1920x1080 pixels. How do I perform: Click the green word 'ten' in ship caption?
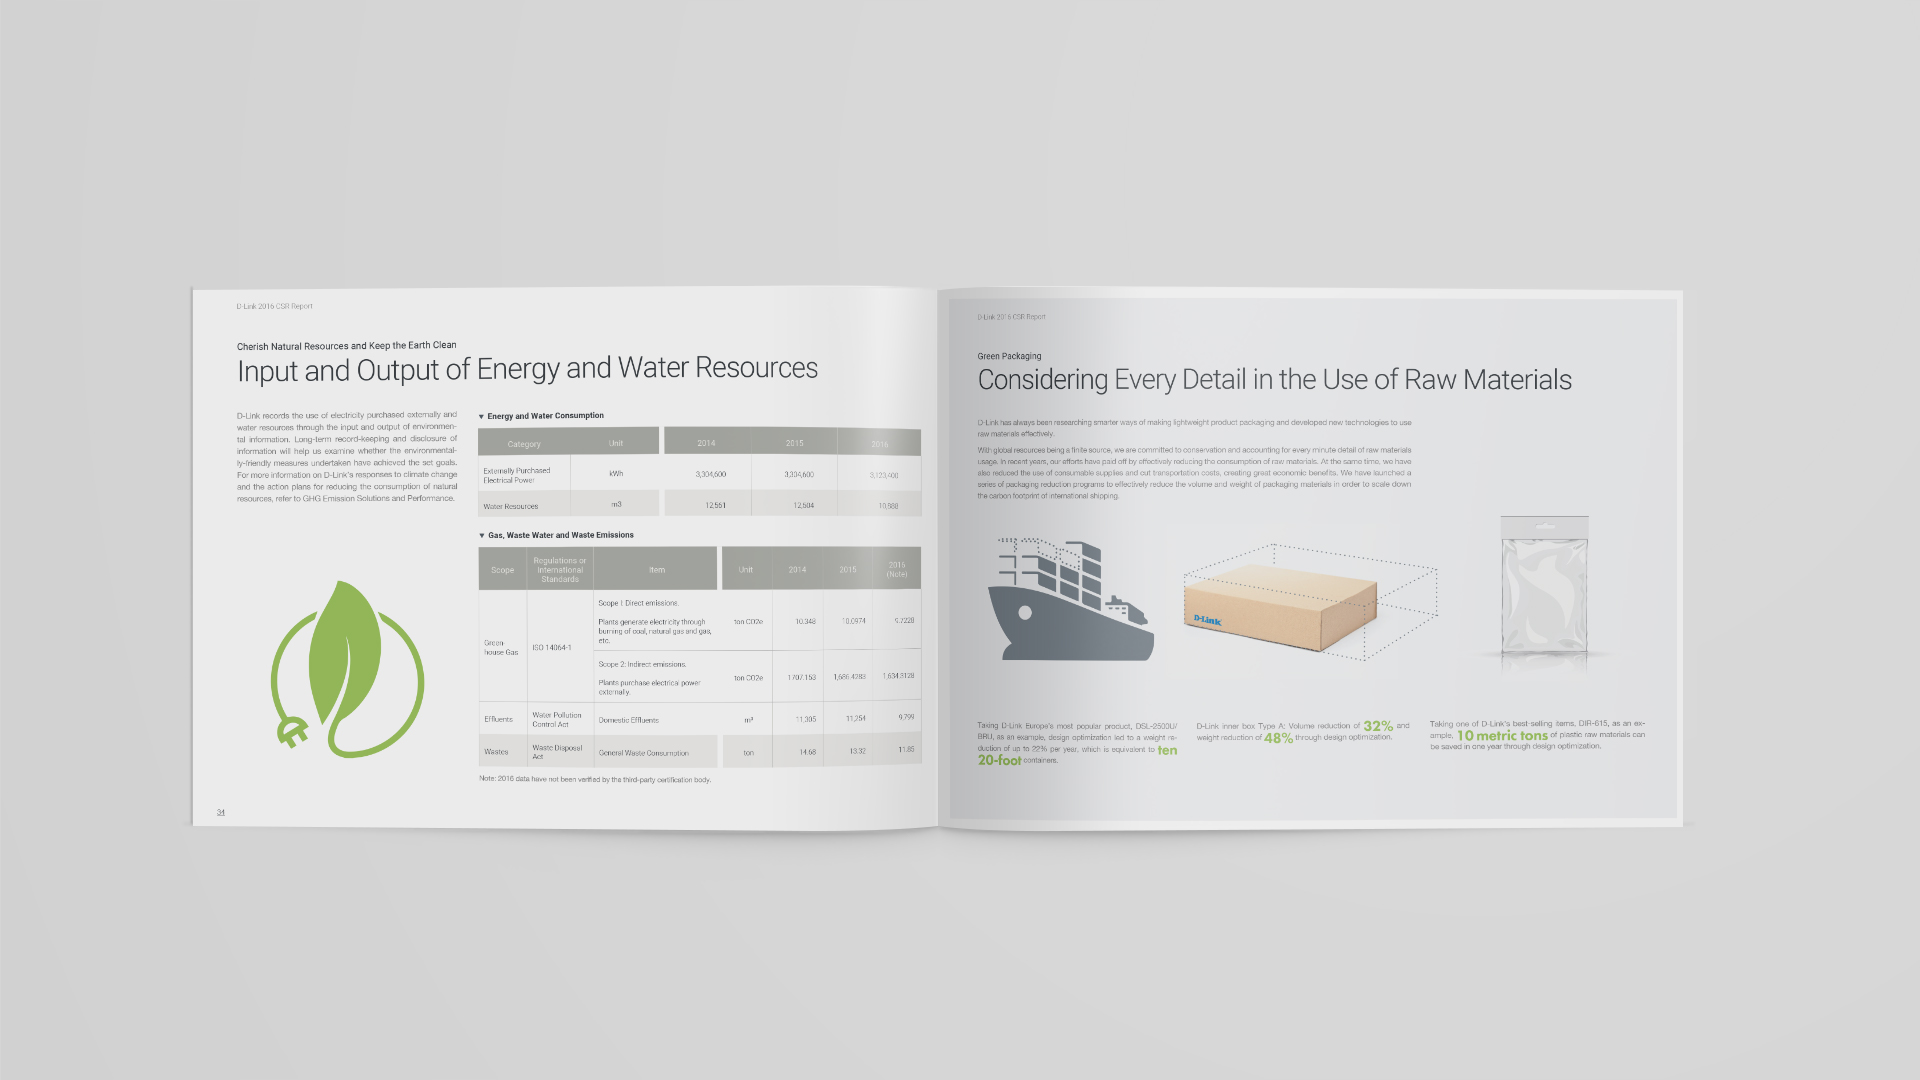pyautogui.click(x=1167, y=750)
